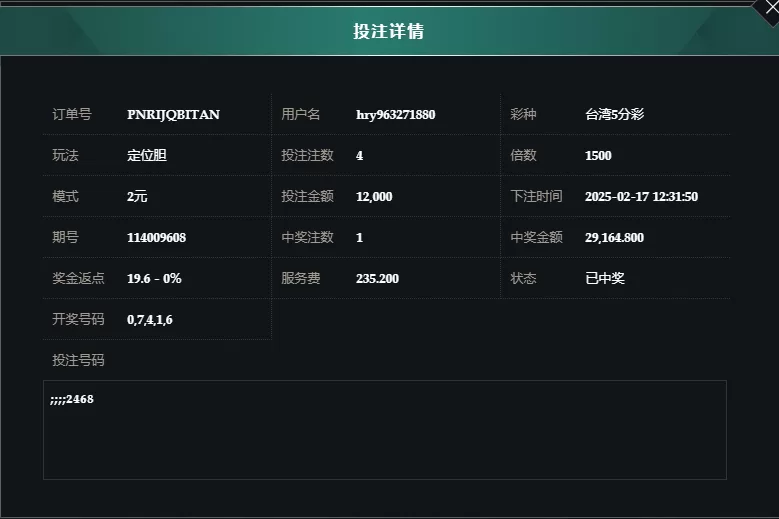Click the 定位胆 play method value

coord(147,155)
